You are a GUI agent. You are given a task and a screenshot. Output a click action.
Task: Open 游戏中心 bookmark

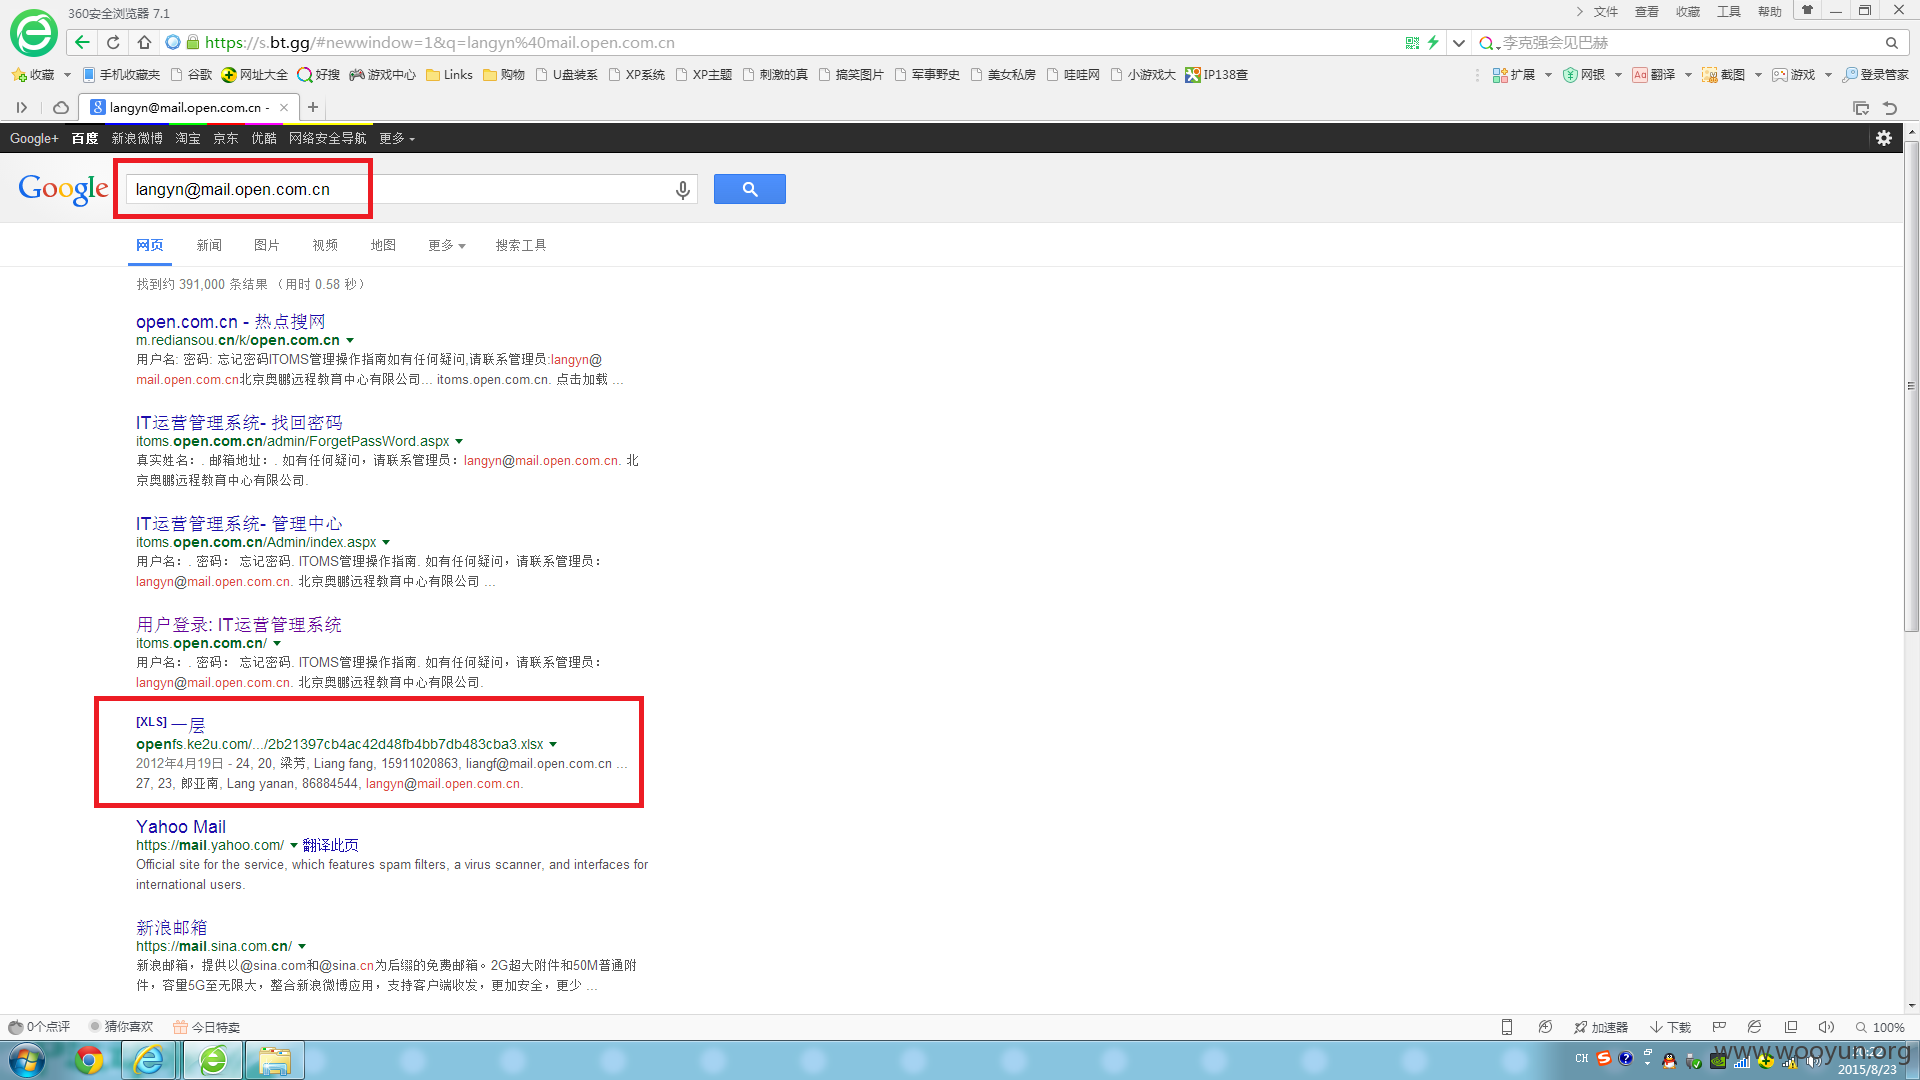click(382, 75)
